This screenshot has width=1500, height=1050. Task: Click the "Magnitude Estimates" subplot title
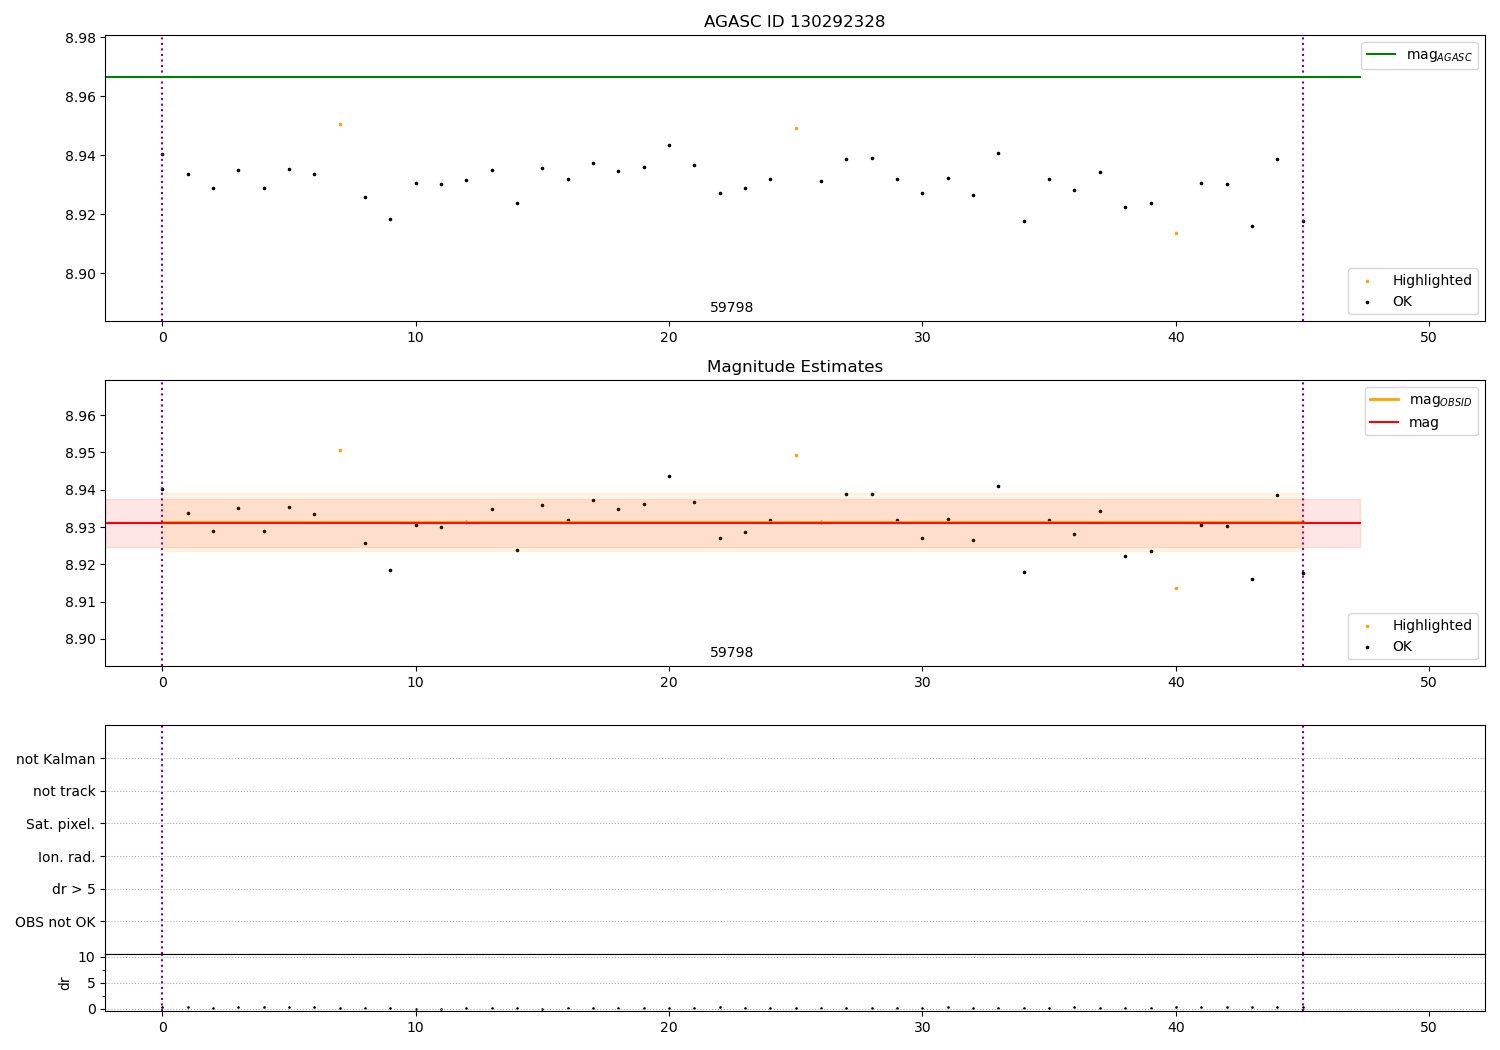pos(794,367)
